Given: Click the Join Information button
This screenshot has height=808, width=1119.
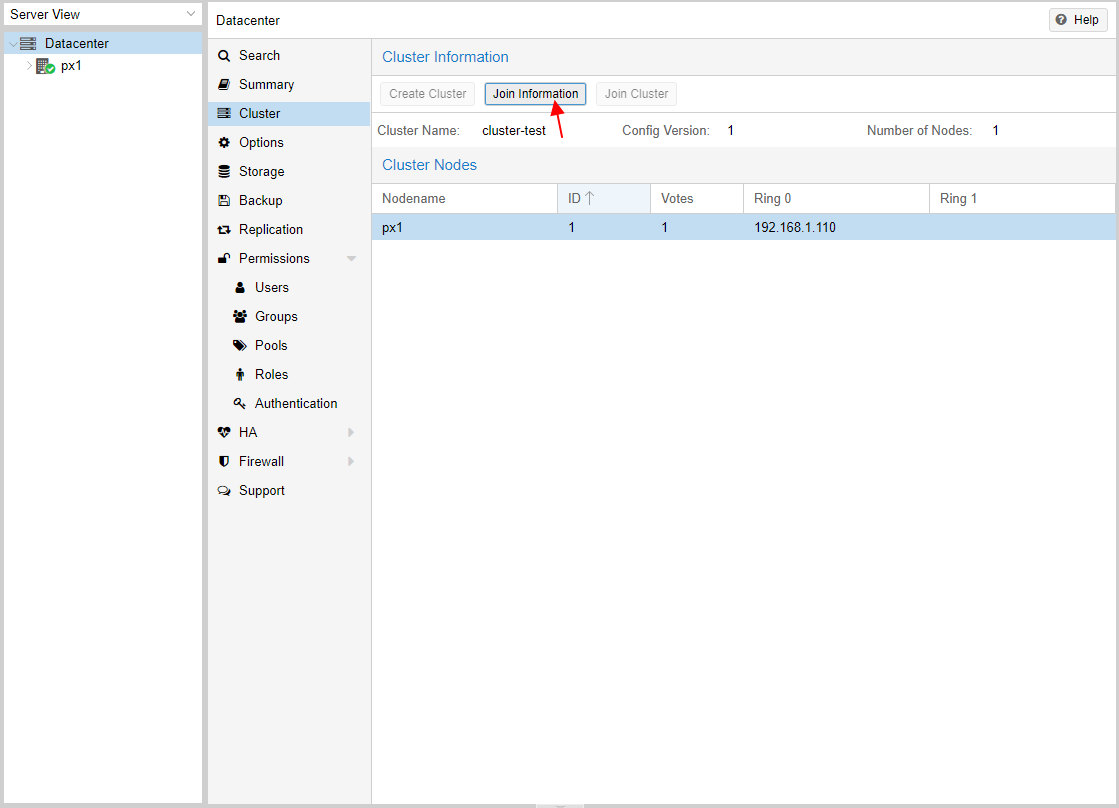Looking at the screenshot, I should 535,94.
